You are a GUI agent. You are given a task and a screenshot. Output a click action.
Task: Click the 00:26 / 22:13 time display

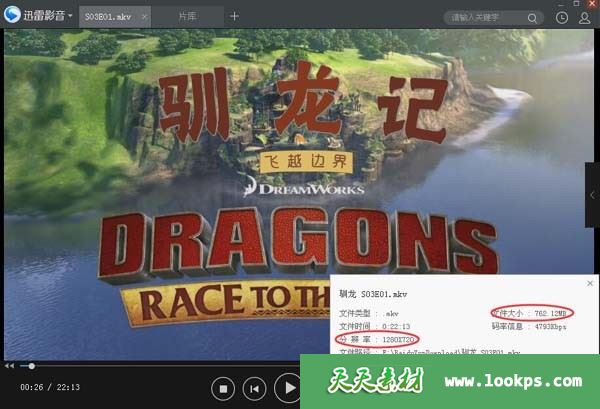(x=50, y=387)
